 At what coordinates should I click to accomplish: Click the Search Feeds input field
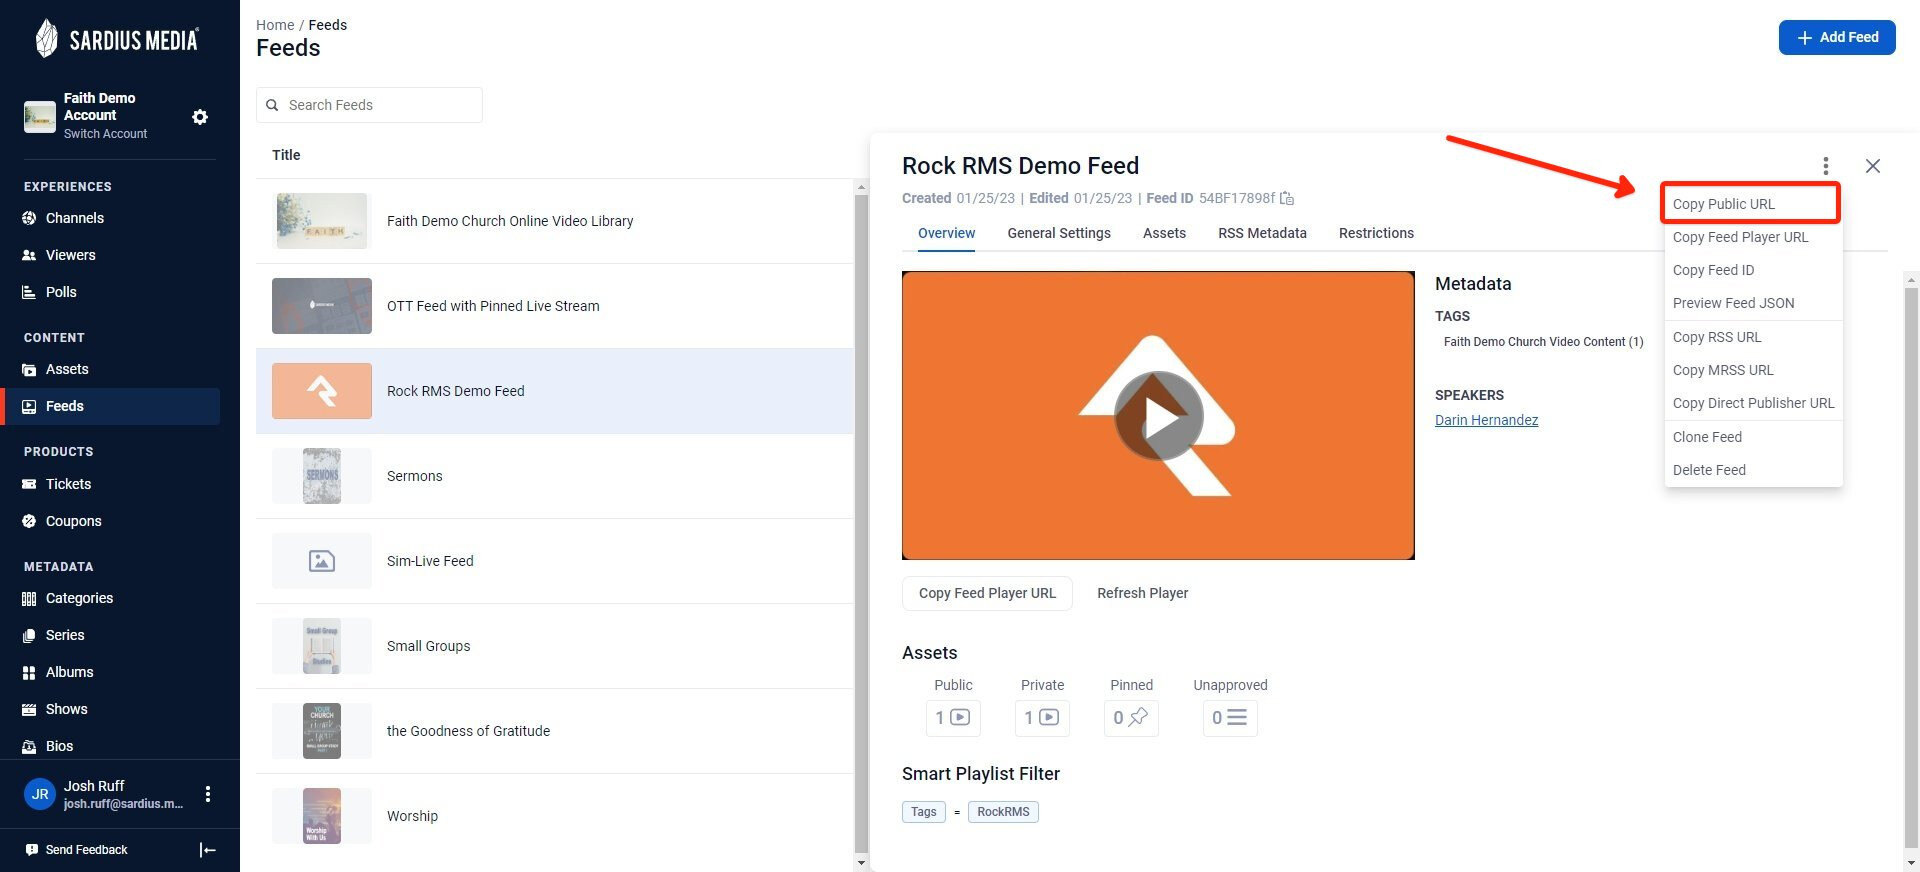369,105
